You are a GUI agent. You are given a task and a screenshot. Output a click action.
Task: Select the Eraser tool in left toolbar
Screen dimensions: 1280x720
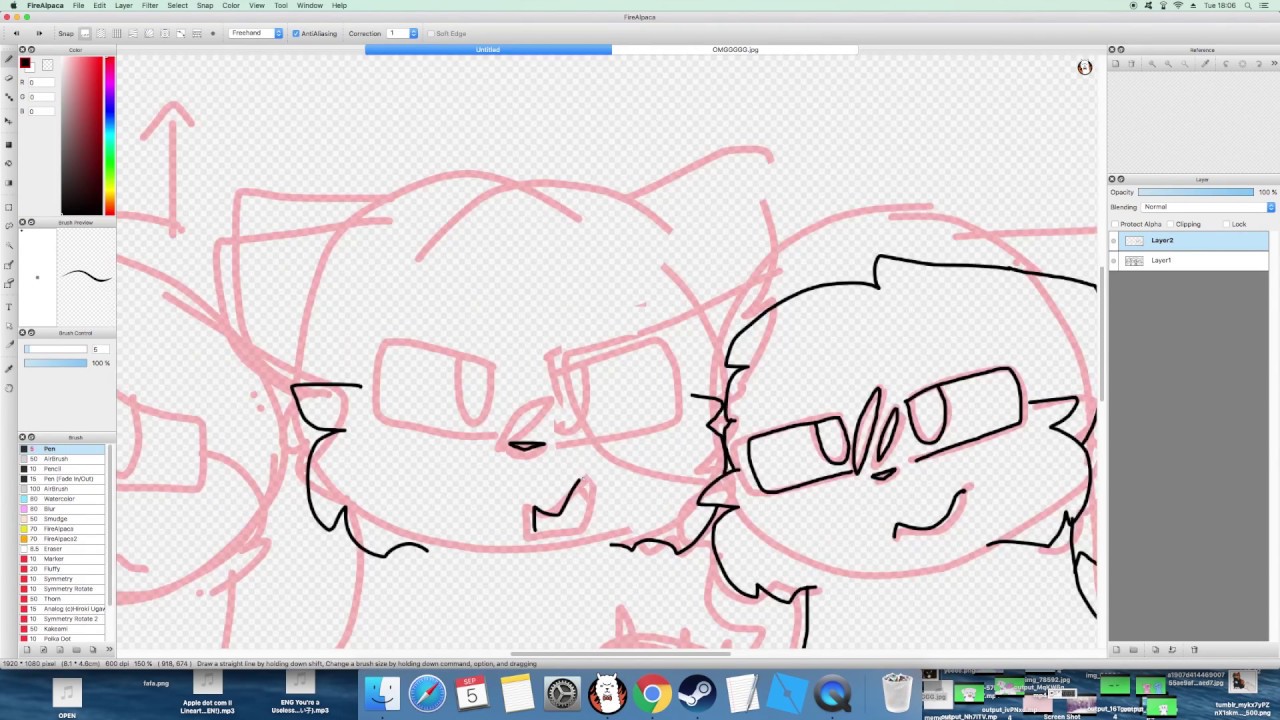point(9,77)
